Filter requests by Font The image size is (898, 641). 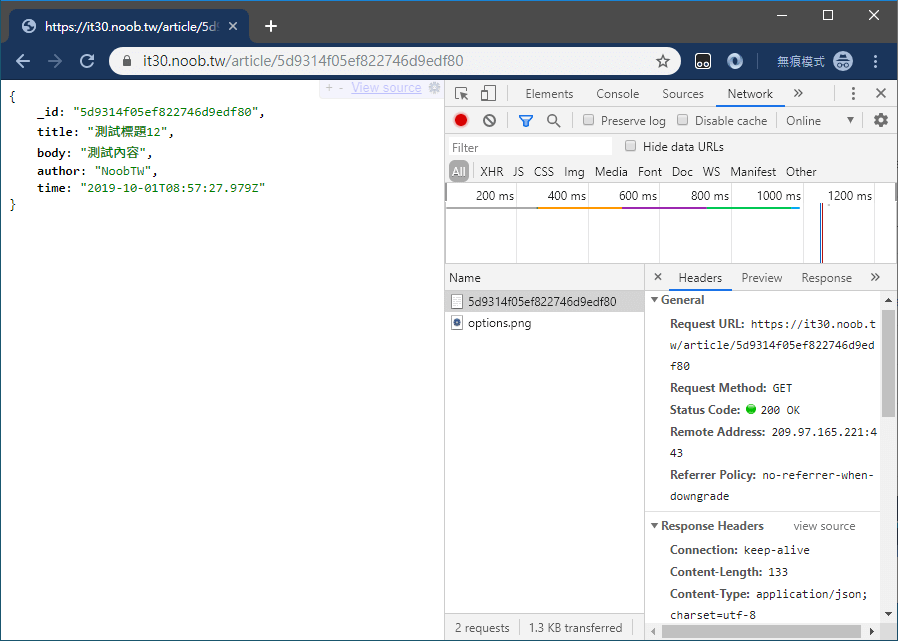[649, 171]
